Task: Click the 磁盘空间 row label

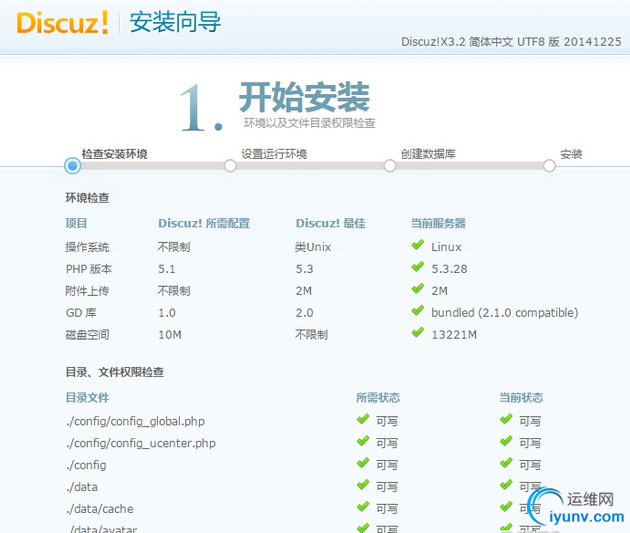Action: 87,335
